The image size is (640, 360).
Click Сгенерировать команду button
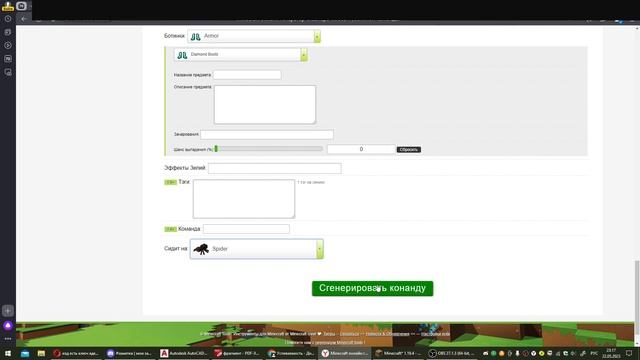pos(372,288)
